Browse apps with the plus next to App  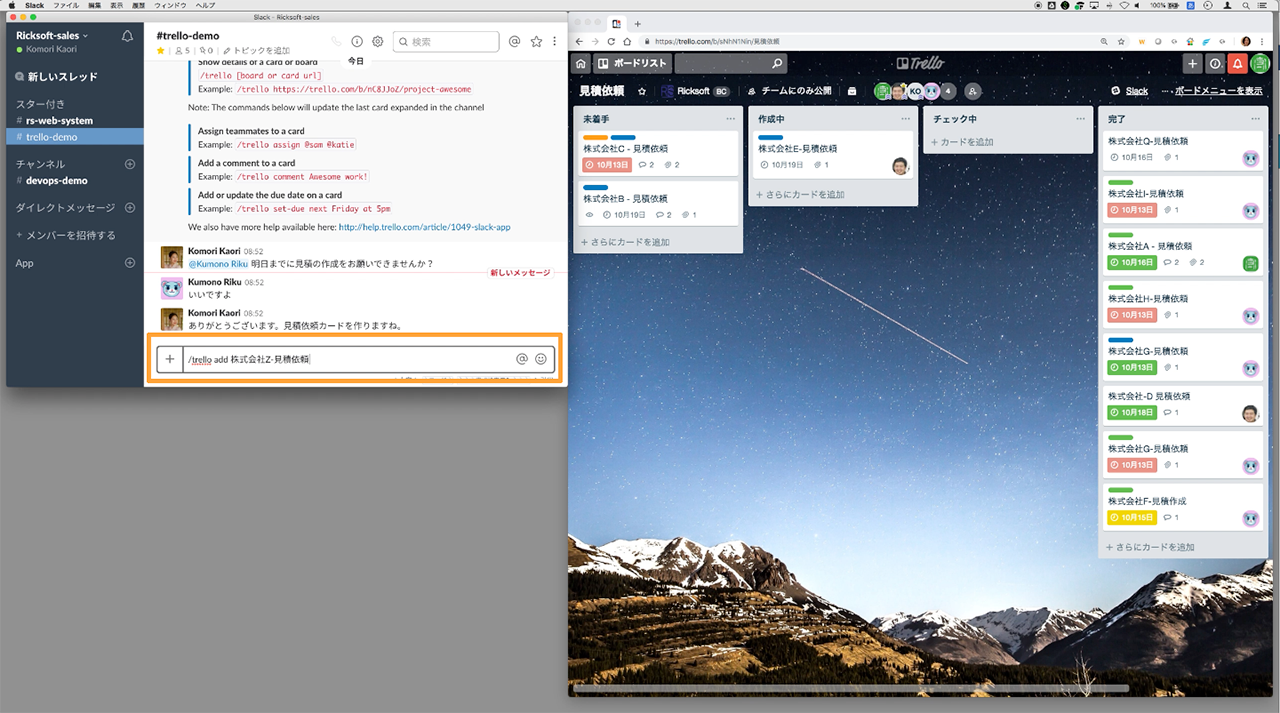point(129,263)
